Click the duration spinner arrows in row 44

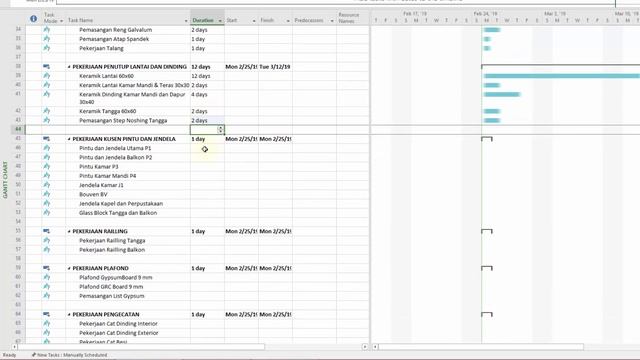click(x=220, y=129)
